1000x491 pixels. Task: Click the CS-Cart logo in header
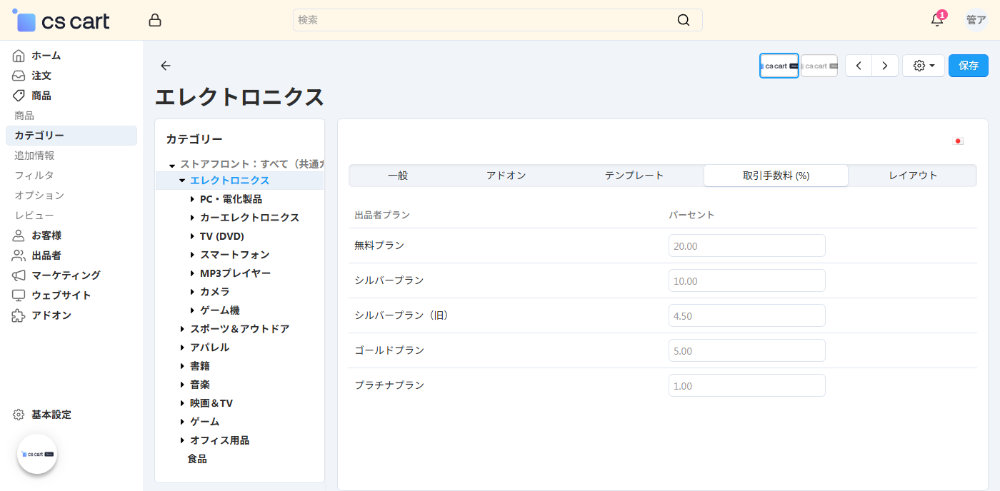coord(62,20)
